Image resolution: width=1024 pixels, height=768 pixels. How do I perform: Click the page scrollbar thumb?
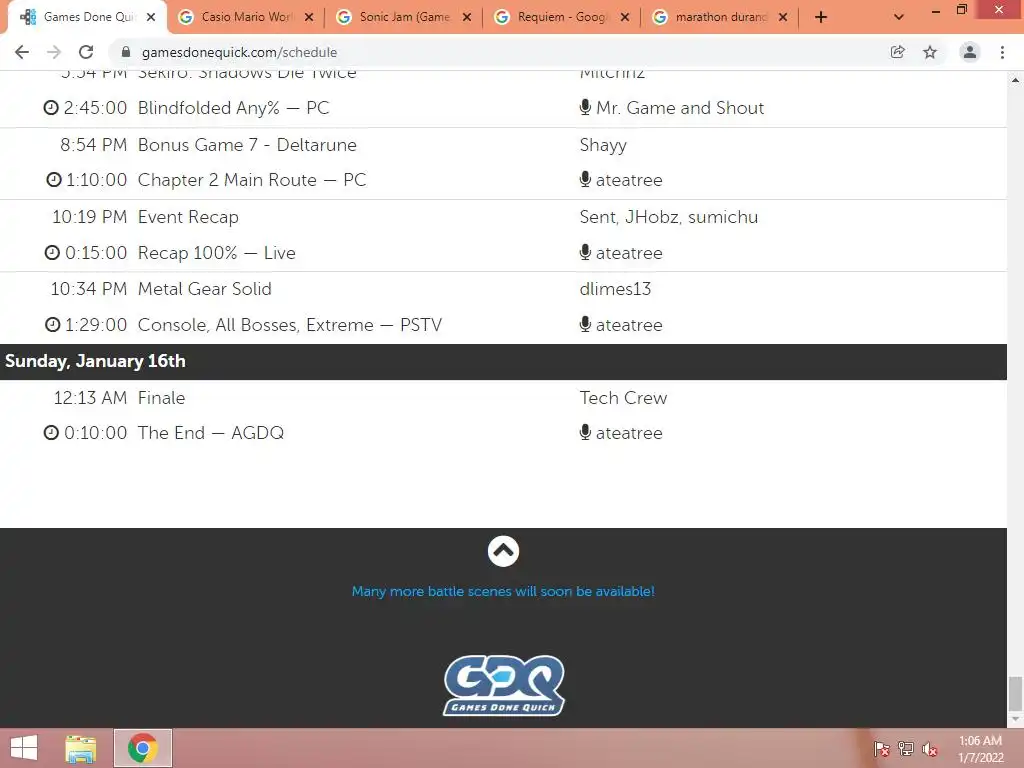pos(1015,694)
